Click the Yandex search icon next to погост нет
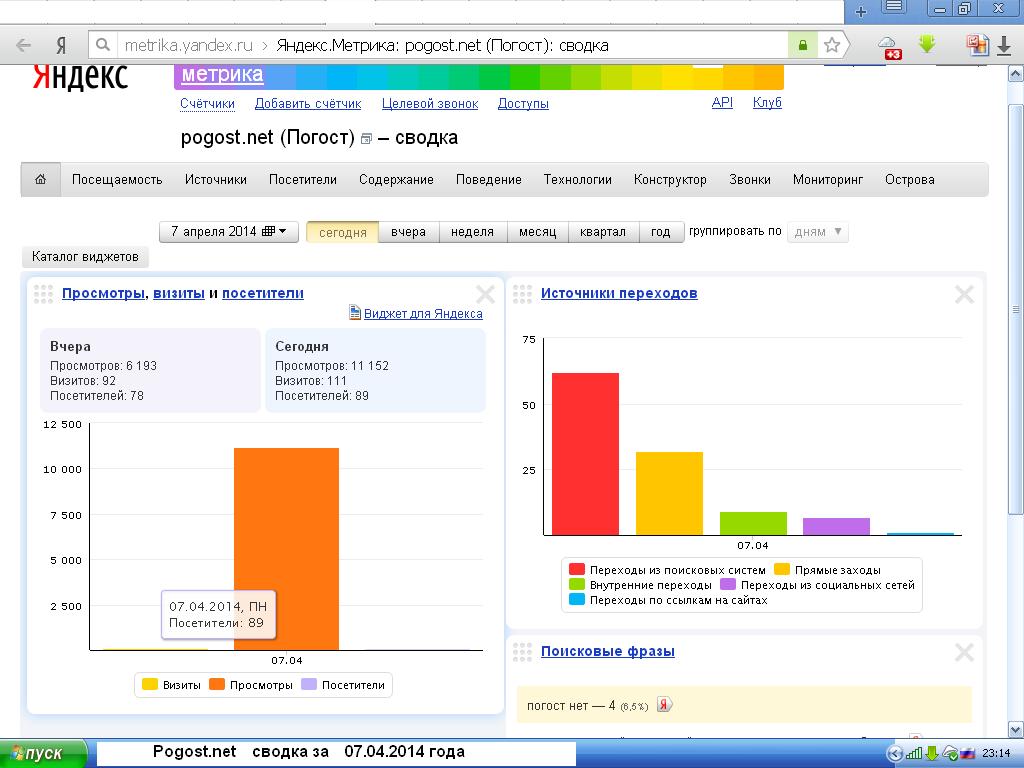Viewport: 1024px width, 768px height. pos(664,705)
